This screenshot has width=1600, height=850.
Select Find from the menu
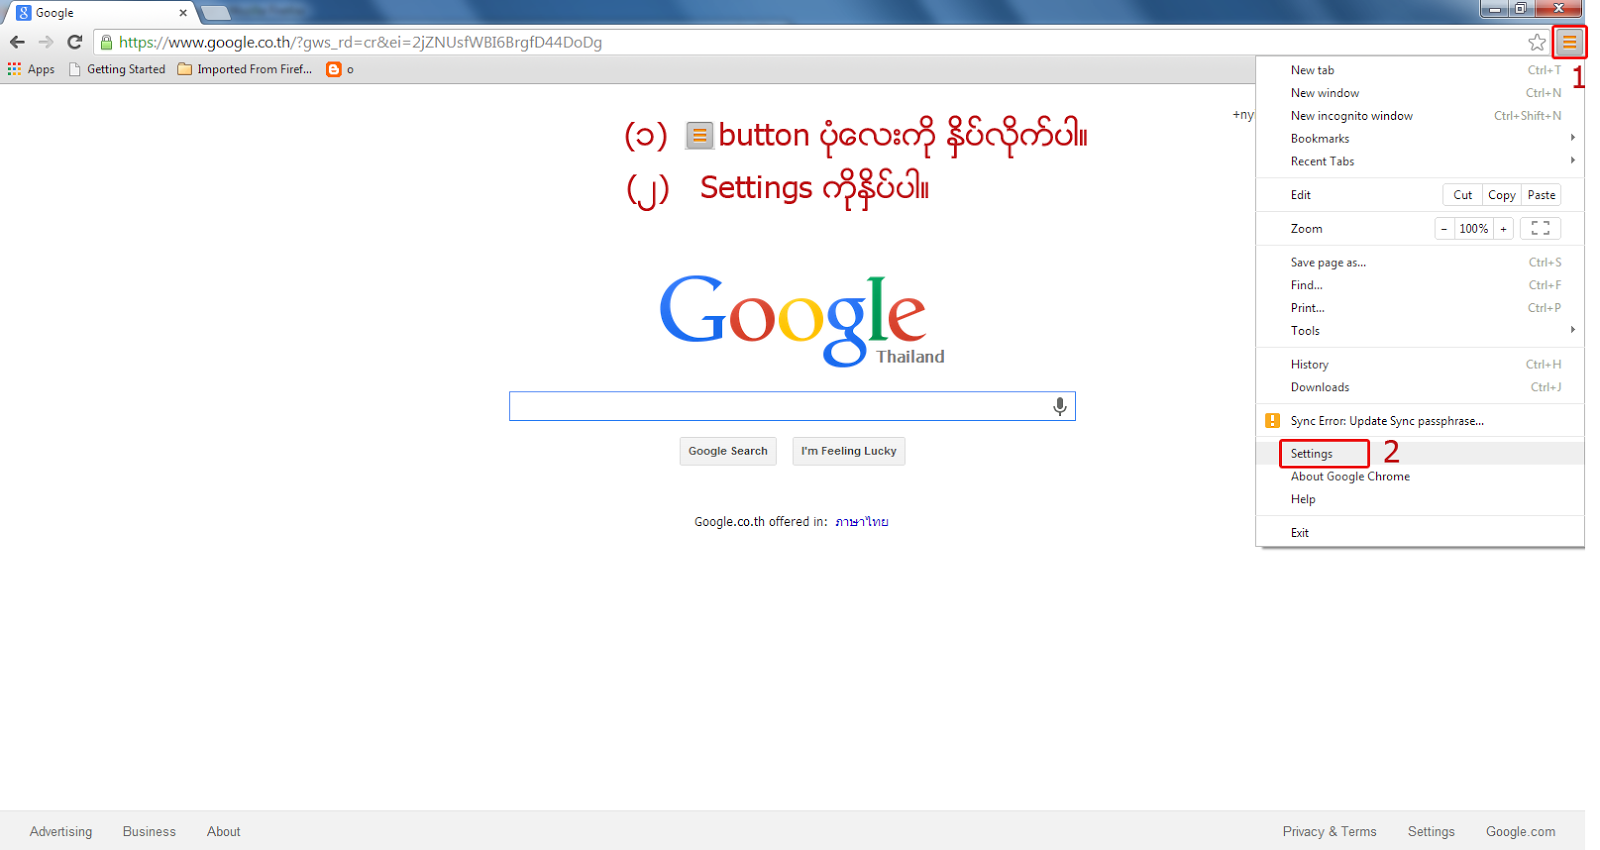tap(1420, 285)
